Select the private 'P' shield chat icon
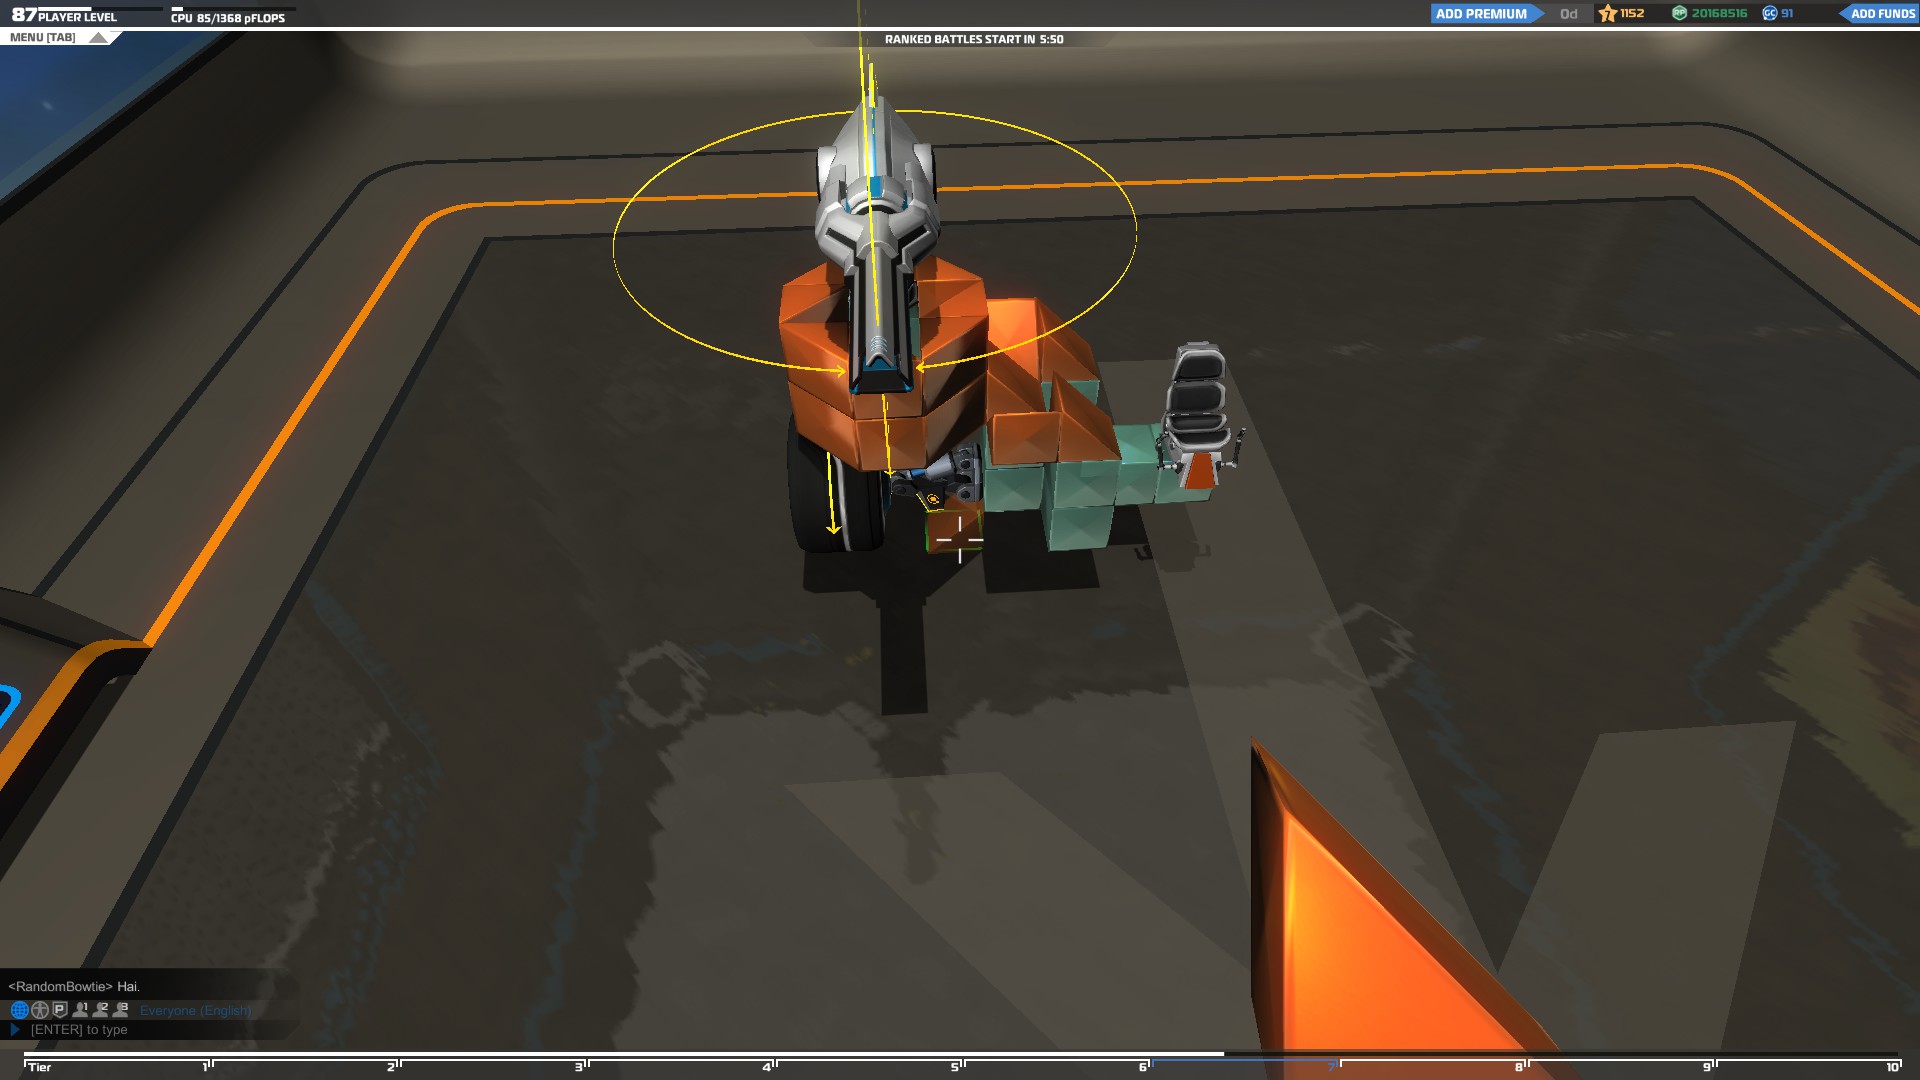Image resolution: width=1920 pixels, height=1080 pixels. [60, 1010]
